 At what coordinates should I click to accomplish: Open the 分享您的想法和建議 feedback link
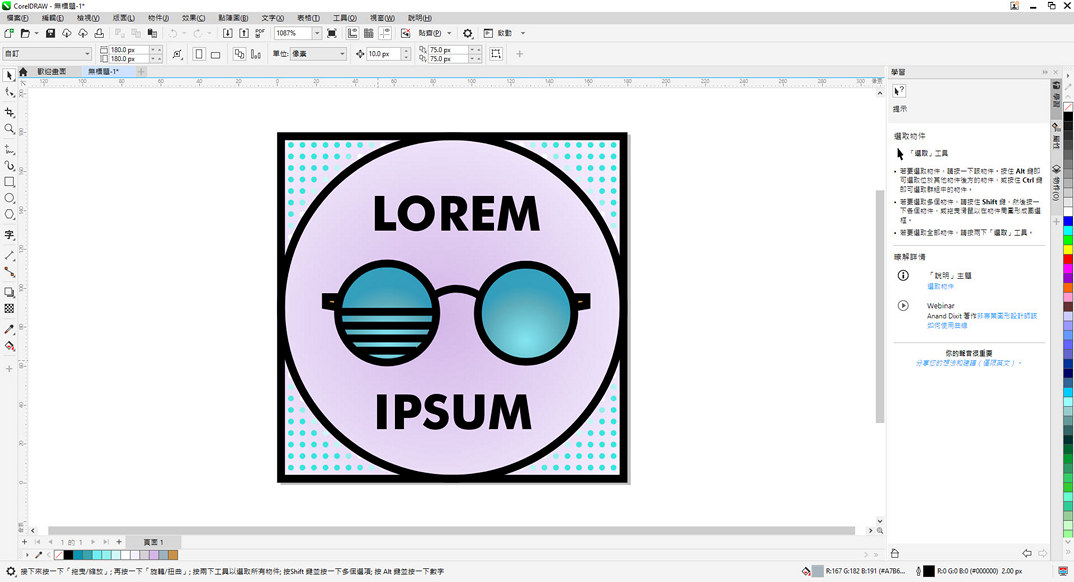pos(969,363)
